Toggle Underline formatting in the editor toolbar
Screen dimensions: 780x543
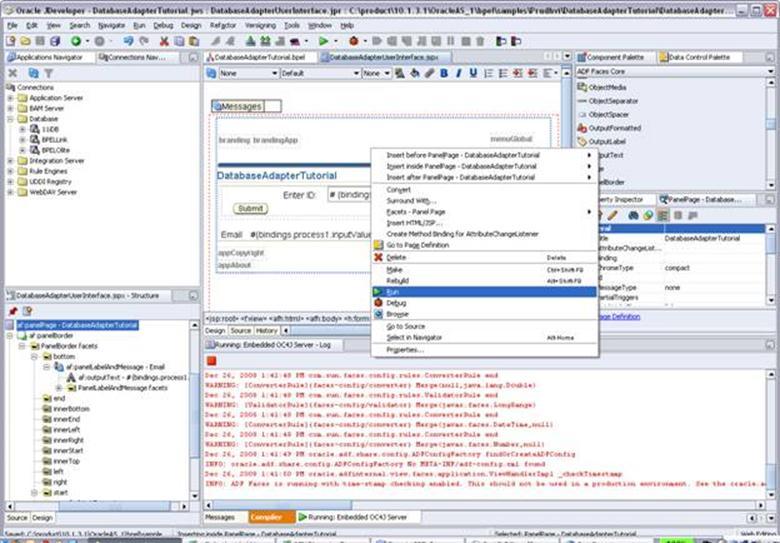click(x=473, y=74)
